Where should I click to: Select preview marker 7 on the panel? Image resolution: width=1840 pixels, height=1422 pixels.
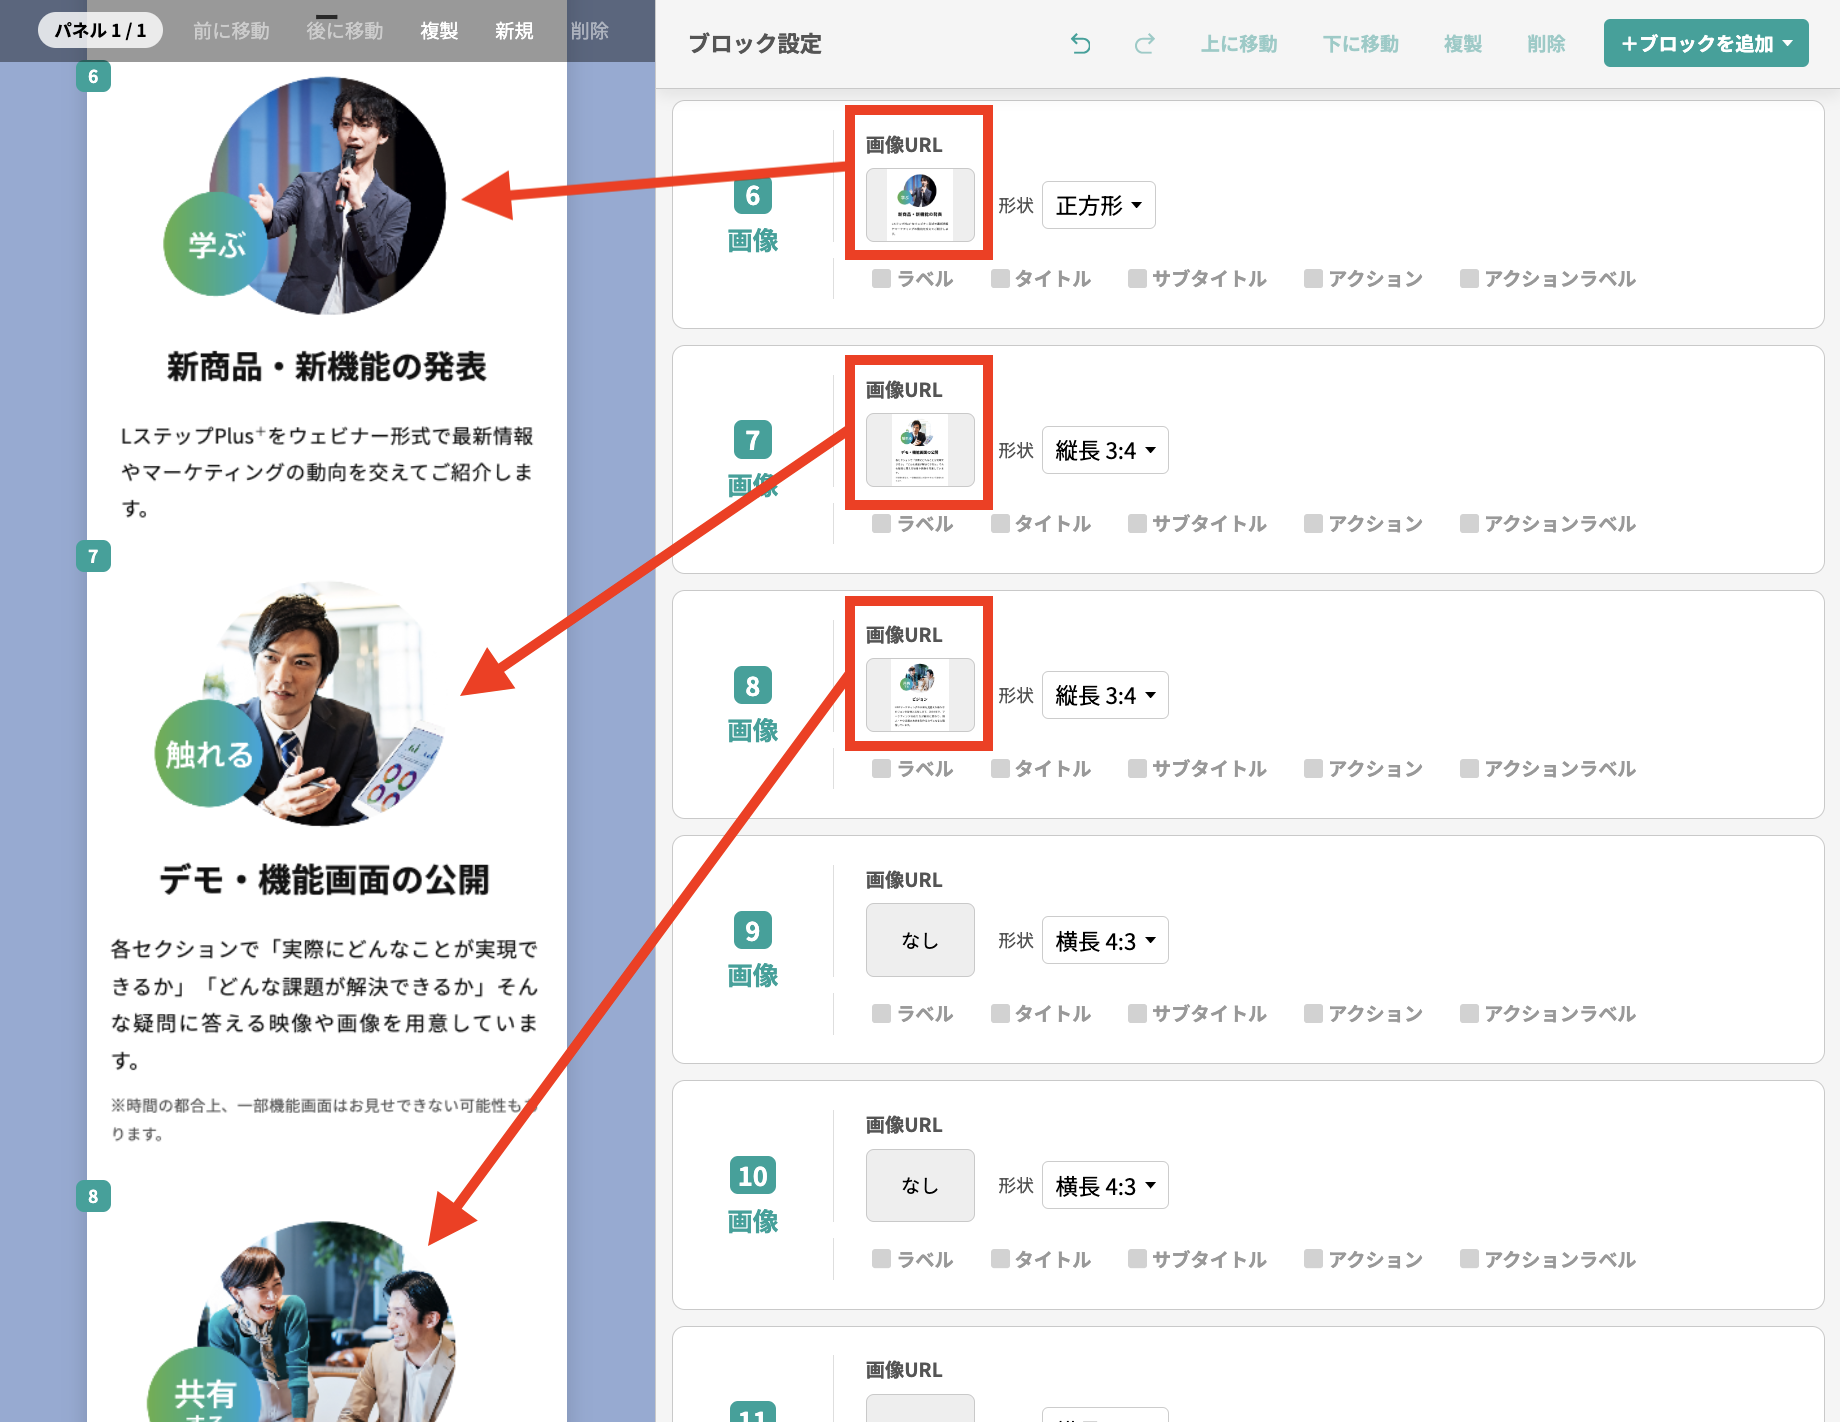[93, 556]
